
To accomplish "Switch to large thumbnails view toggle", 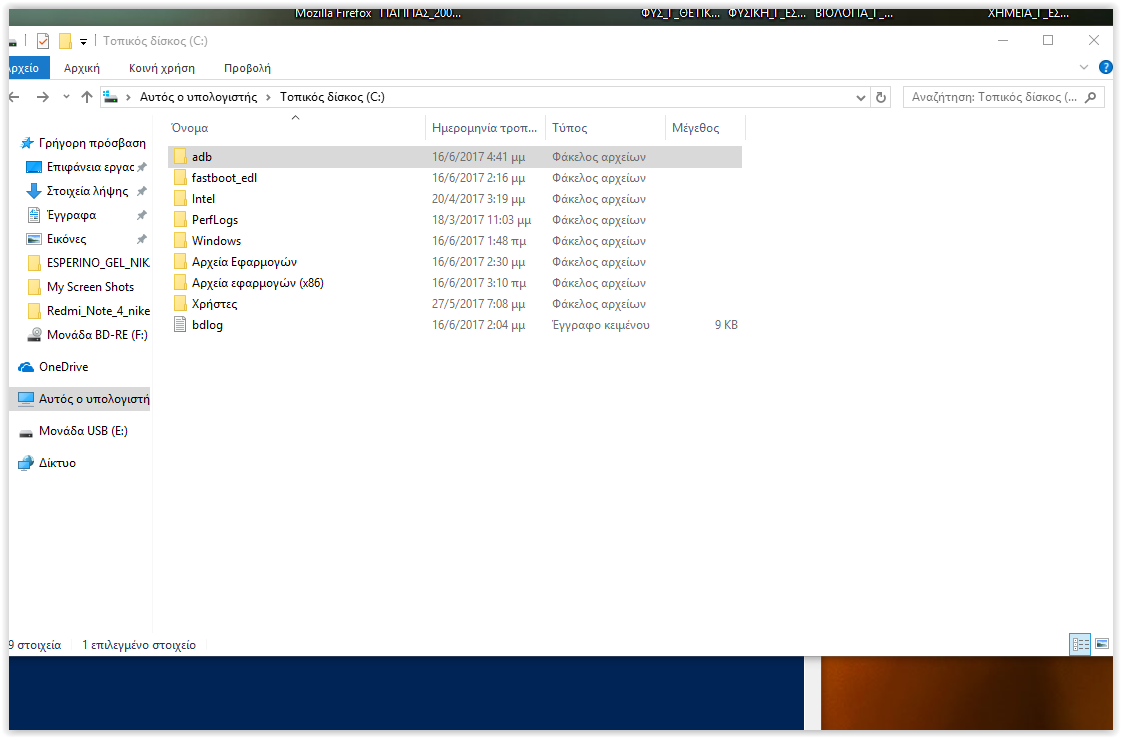I will (1102, 645).
